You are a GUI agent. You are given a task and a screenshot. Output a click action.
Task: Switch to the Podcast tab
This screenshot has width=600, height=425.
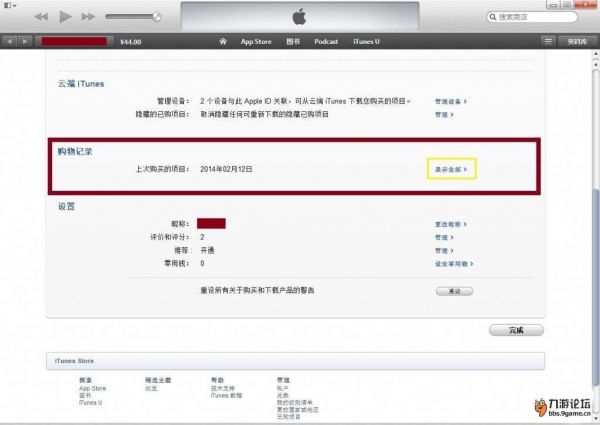[324, 41]
